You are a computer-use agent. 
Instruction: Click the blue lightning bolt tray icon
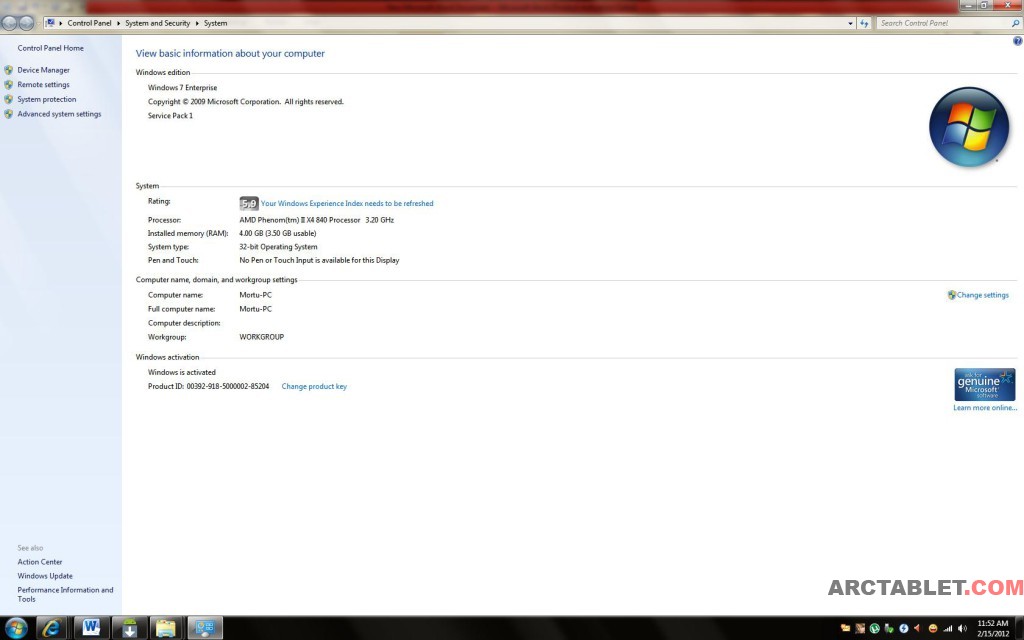pos(903,628)
